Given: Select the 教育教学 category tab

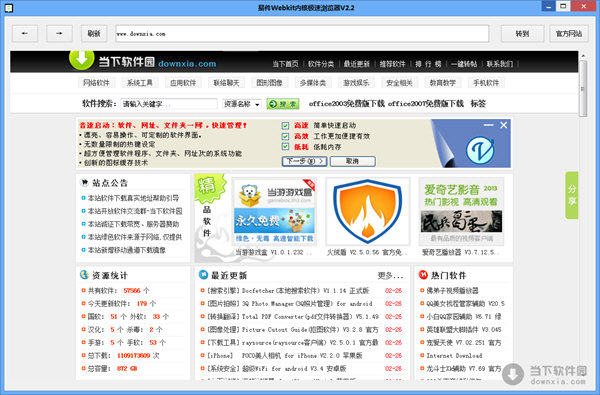Looking at the screenshot, I should coord(443,83).
